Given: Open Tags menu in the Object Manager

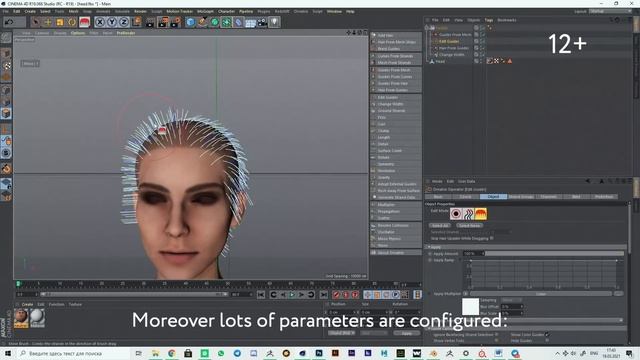Looking at the screenshot, I should pyautogui.click(x=489, y=20).
